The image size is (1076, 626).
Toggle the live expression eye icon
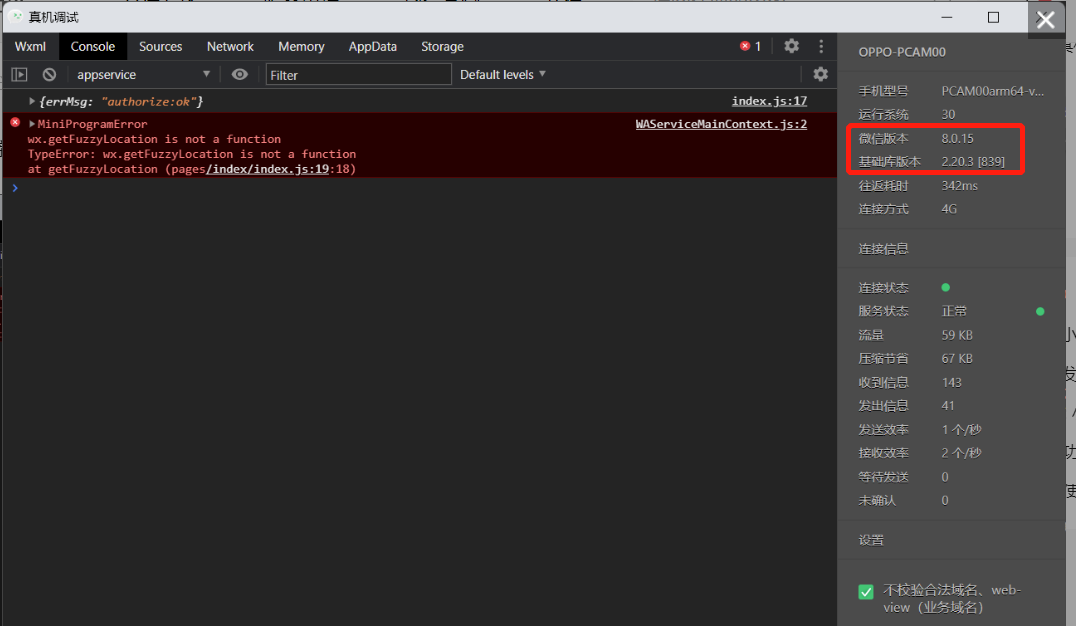tap(239, 74)
